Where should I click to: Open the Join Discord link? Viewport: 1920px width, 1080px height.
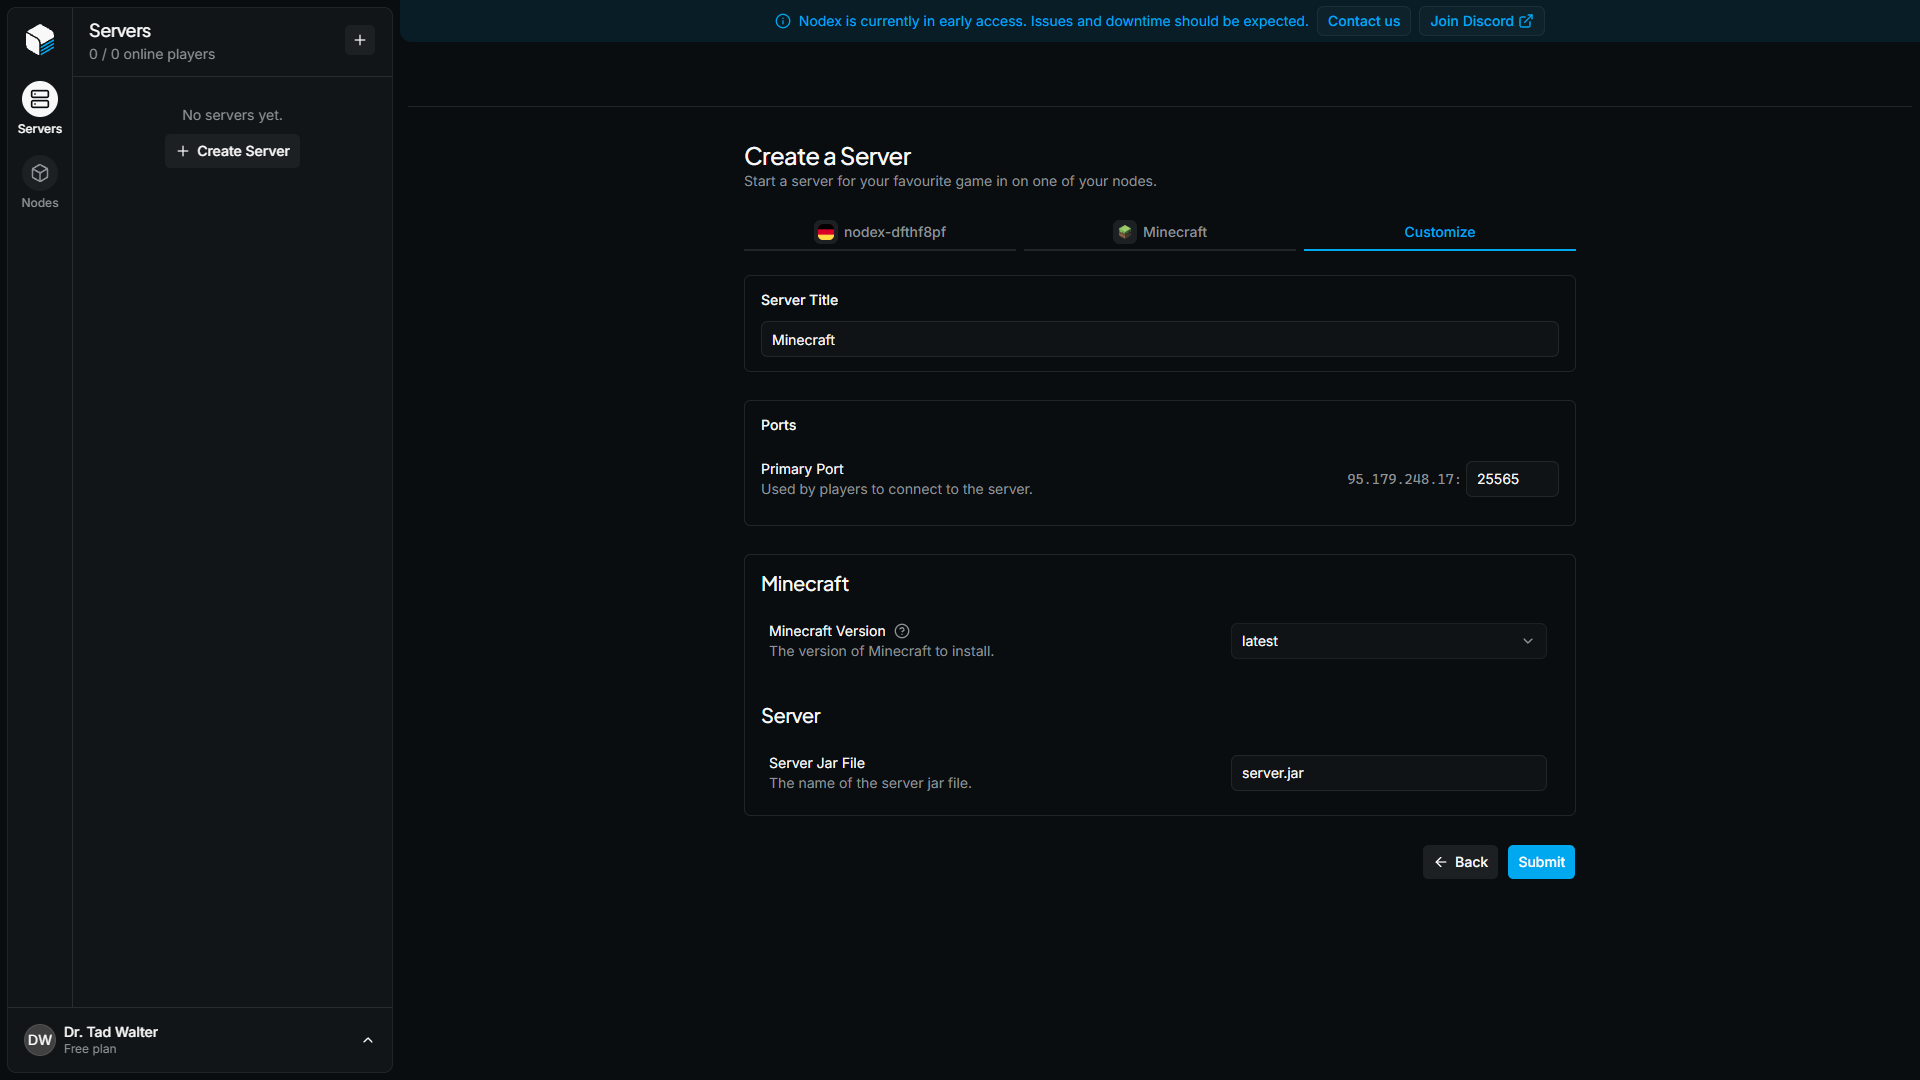[x=1481, y=21]
